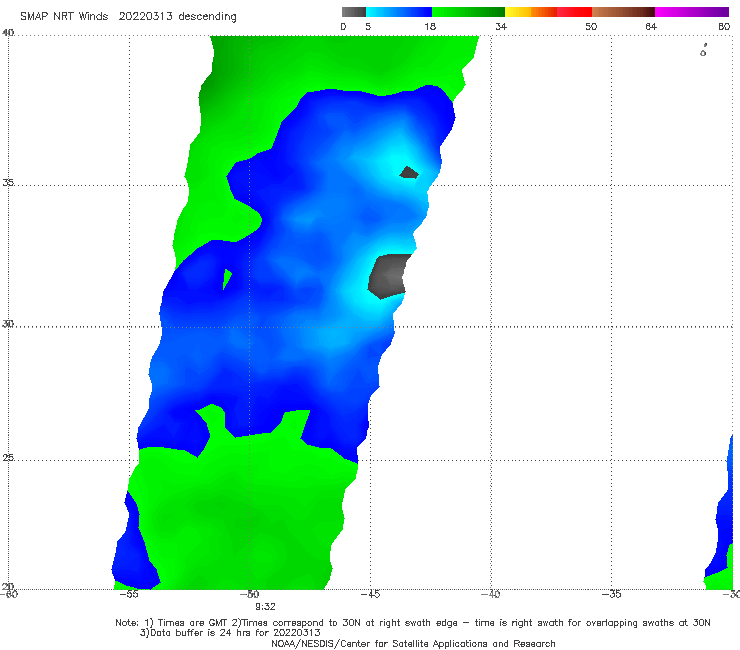Click the color bar label '50'
This screenshot has width=740, height=650.
tap(591, 27)
